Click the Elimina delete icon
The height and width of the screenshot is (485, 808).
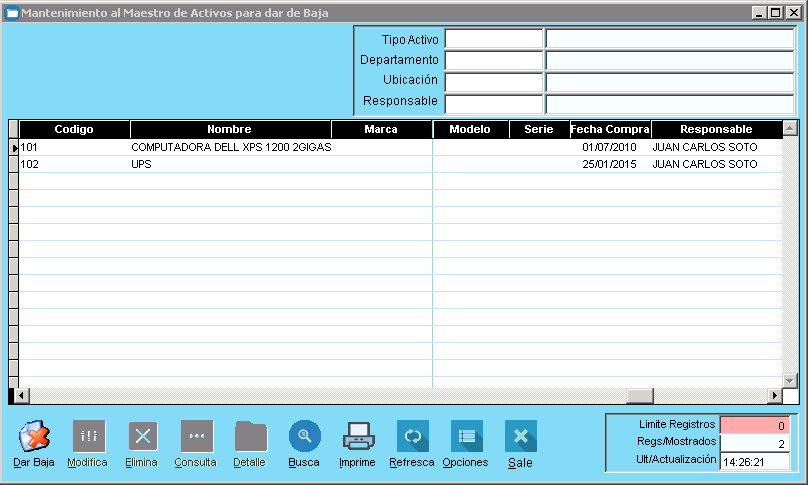tap(142, 436)
